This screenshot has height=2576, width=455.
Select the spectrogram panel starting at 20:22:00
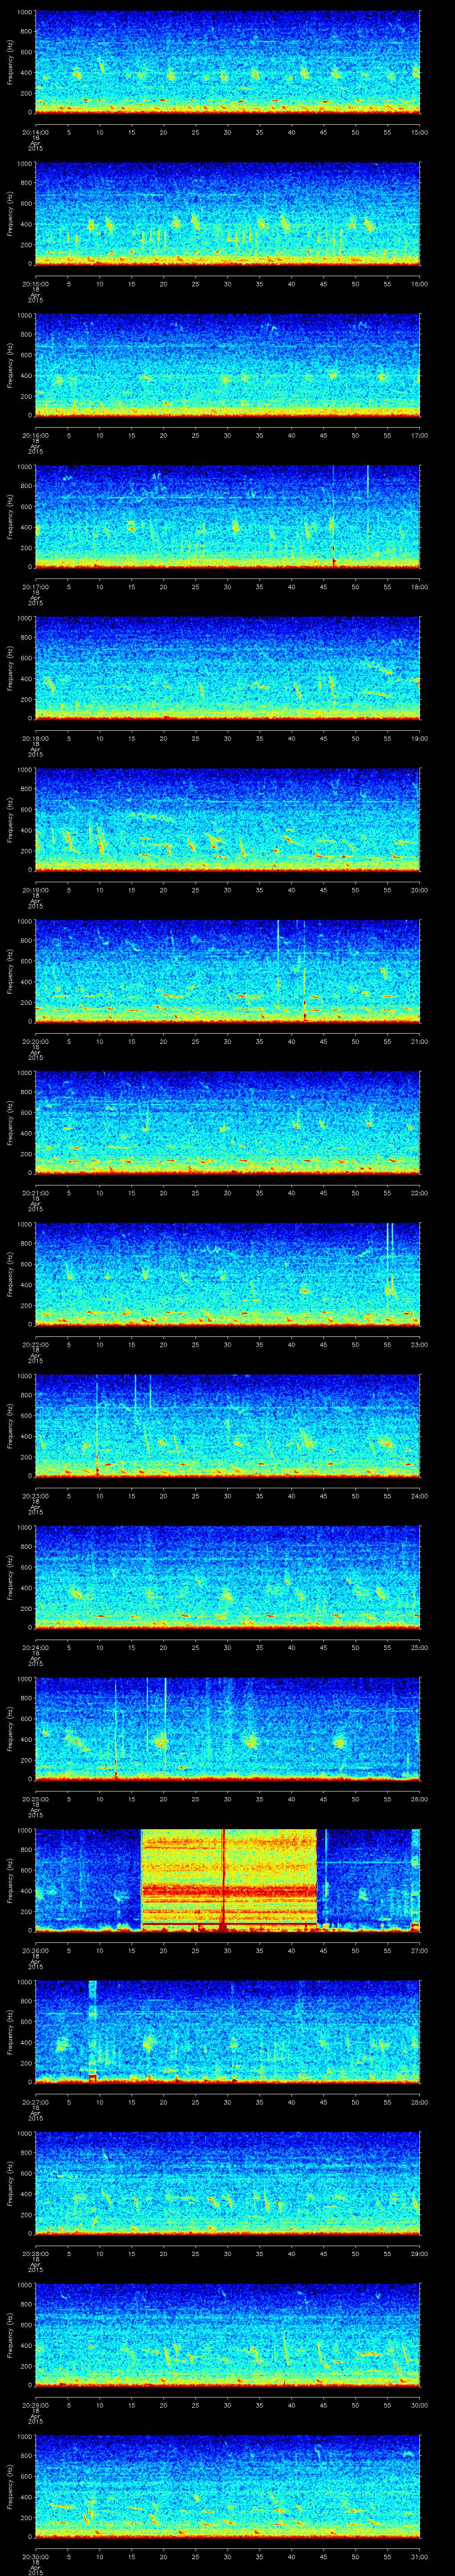coord(227,1275)
